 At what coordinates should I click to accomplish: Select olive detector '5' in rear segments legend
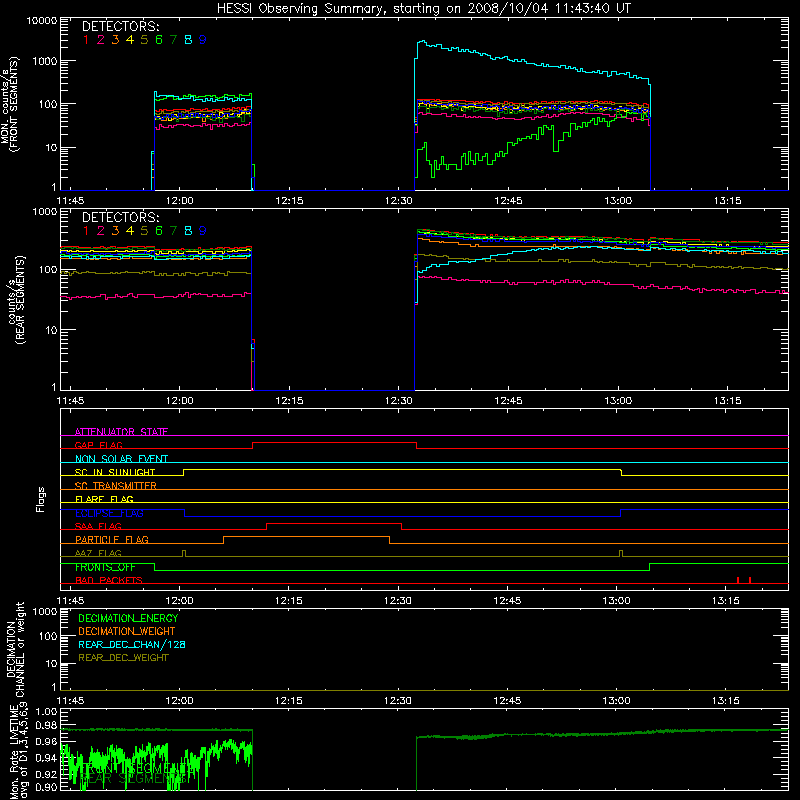pyautogui.click(x=144, y=231)
